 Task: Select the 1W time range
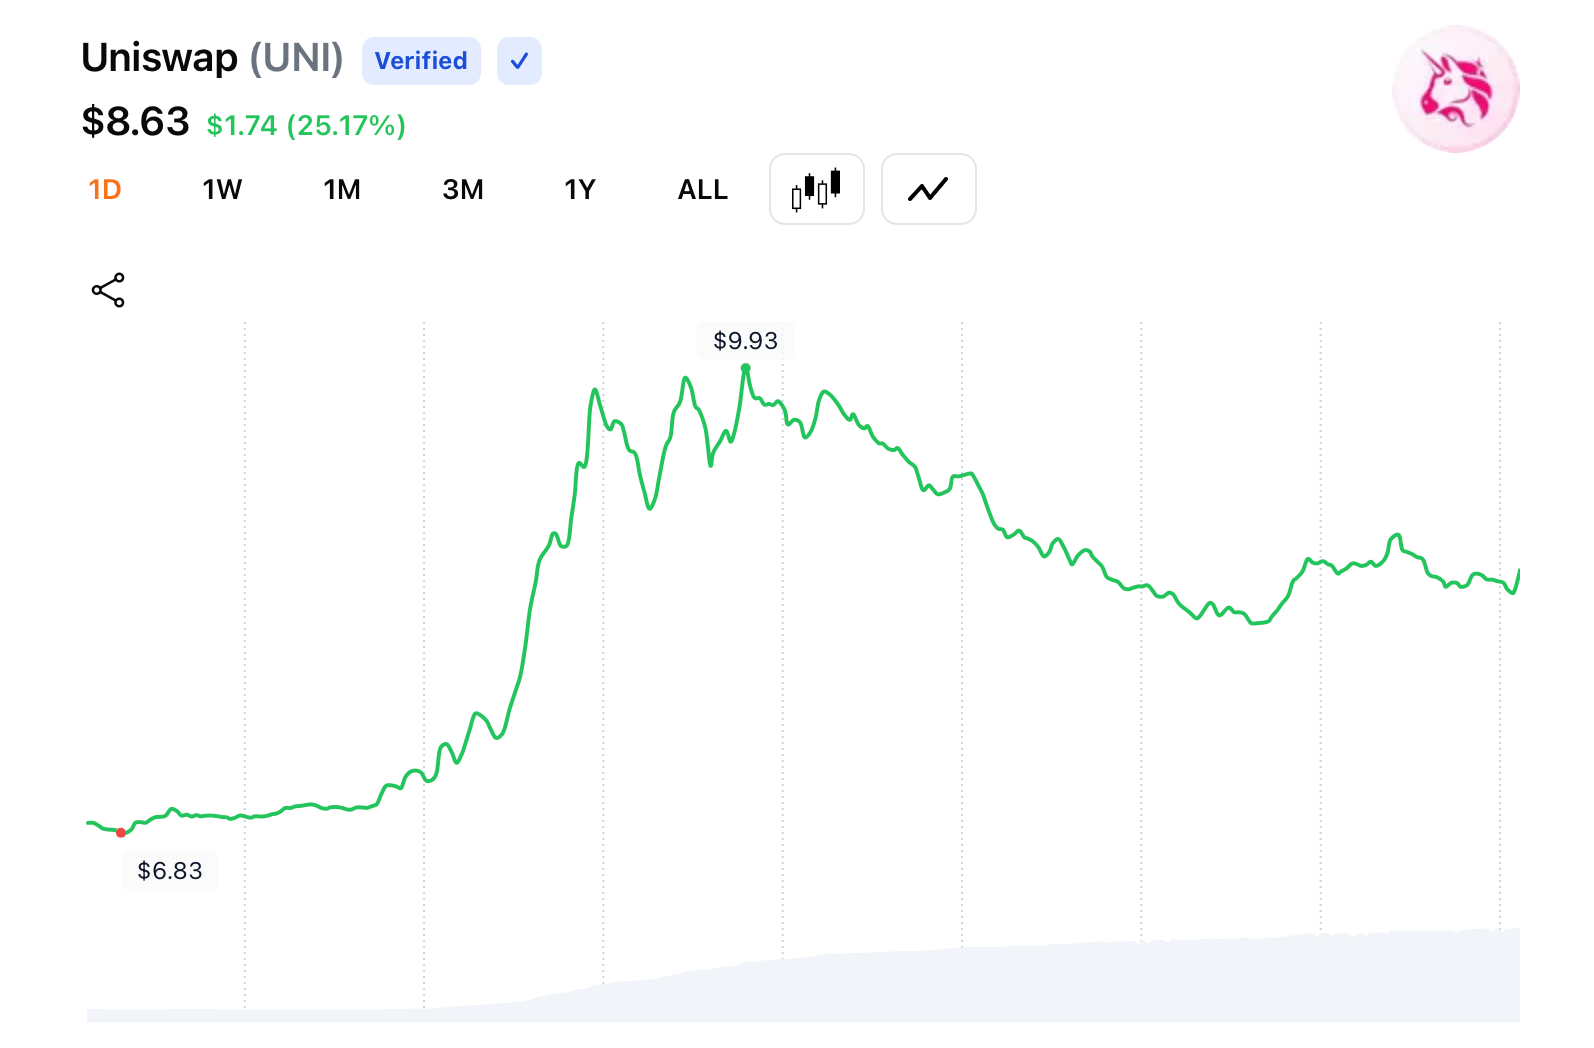tap(222, 190)
